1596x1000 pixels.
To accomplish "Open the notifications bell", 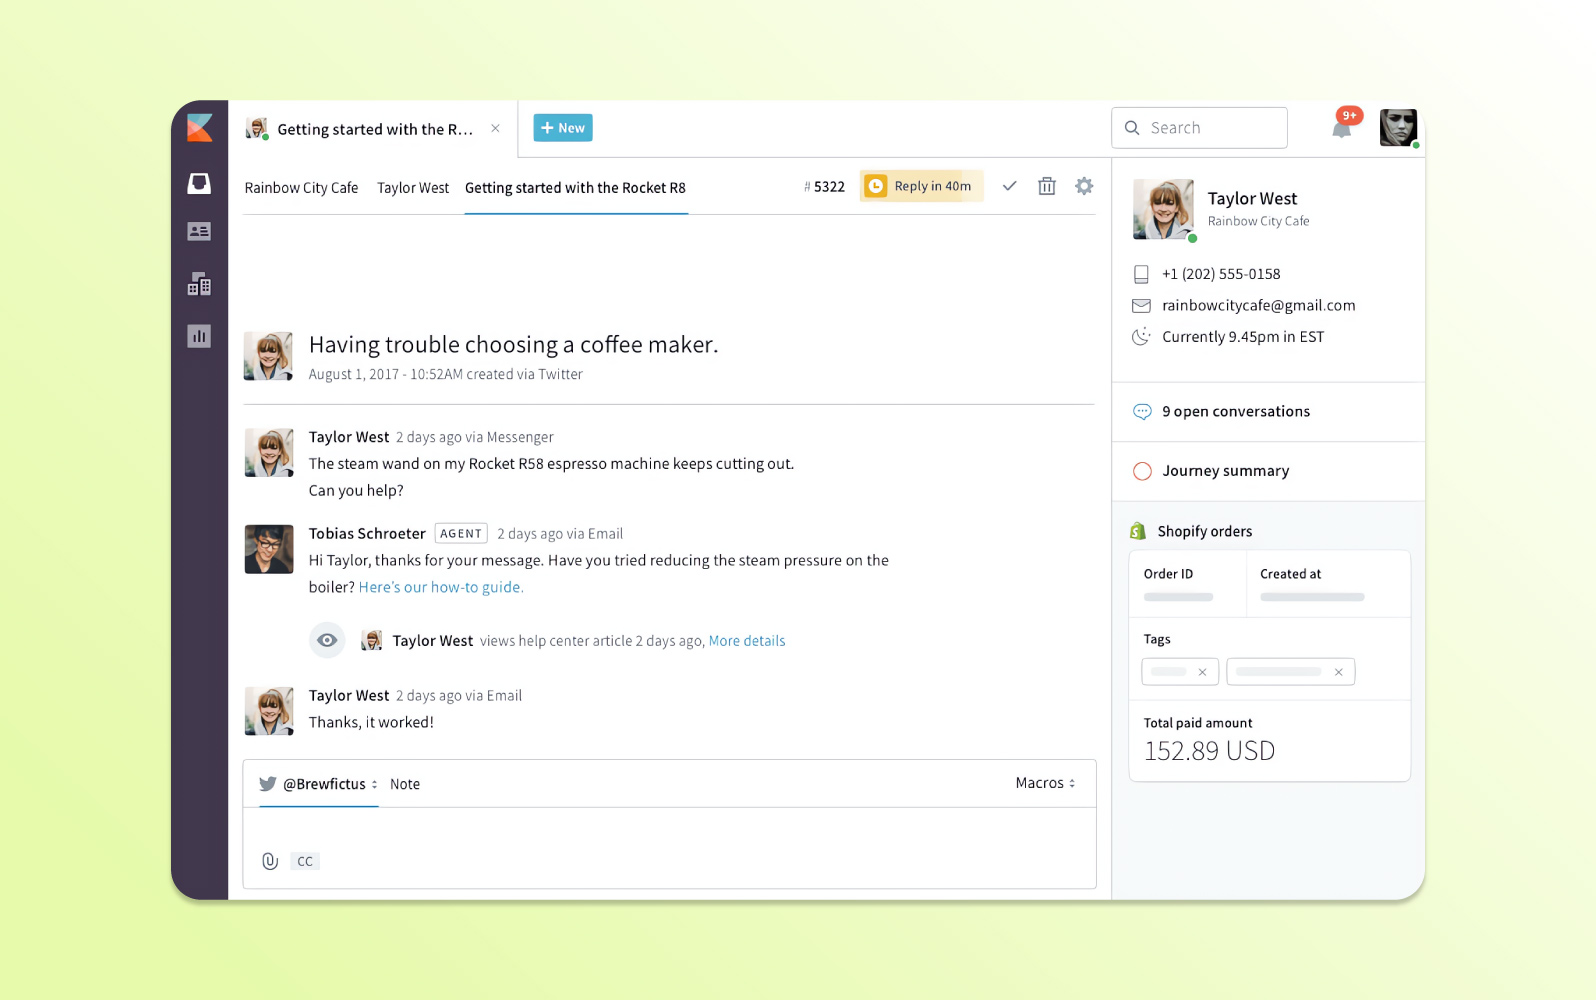I will [1342, 128].
